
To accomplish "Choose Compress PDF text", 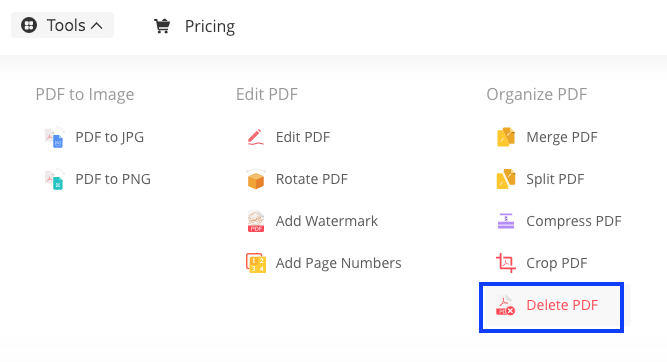I will click(574, 221).
